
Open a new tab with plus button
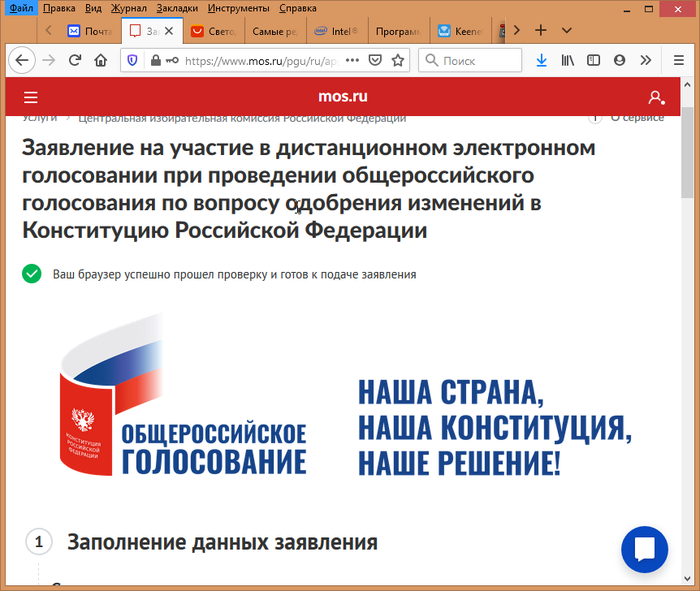pos(541,30)
